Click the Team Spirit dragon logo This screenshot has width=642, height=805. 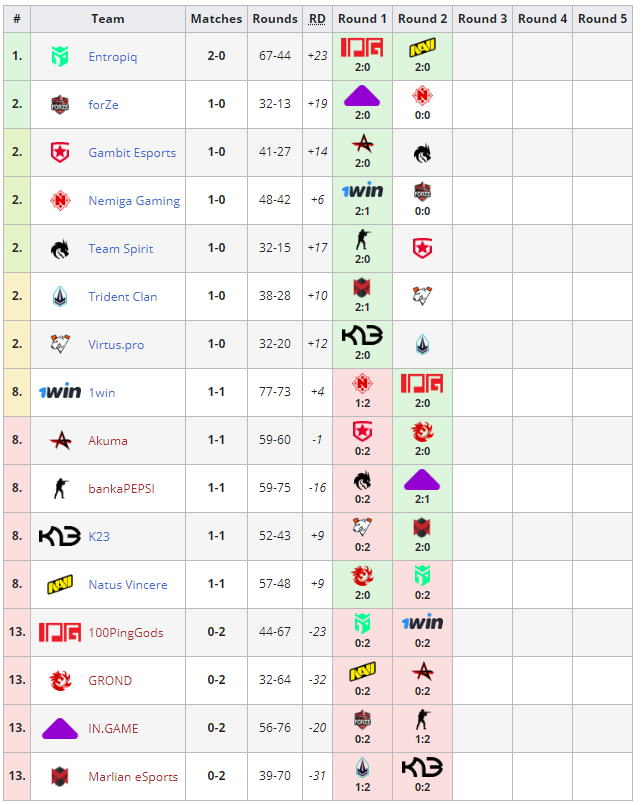pyautogui.click(x=60, y=249)
